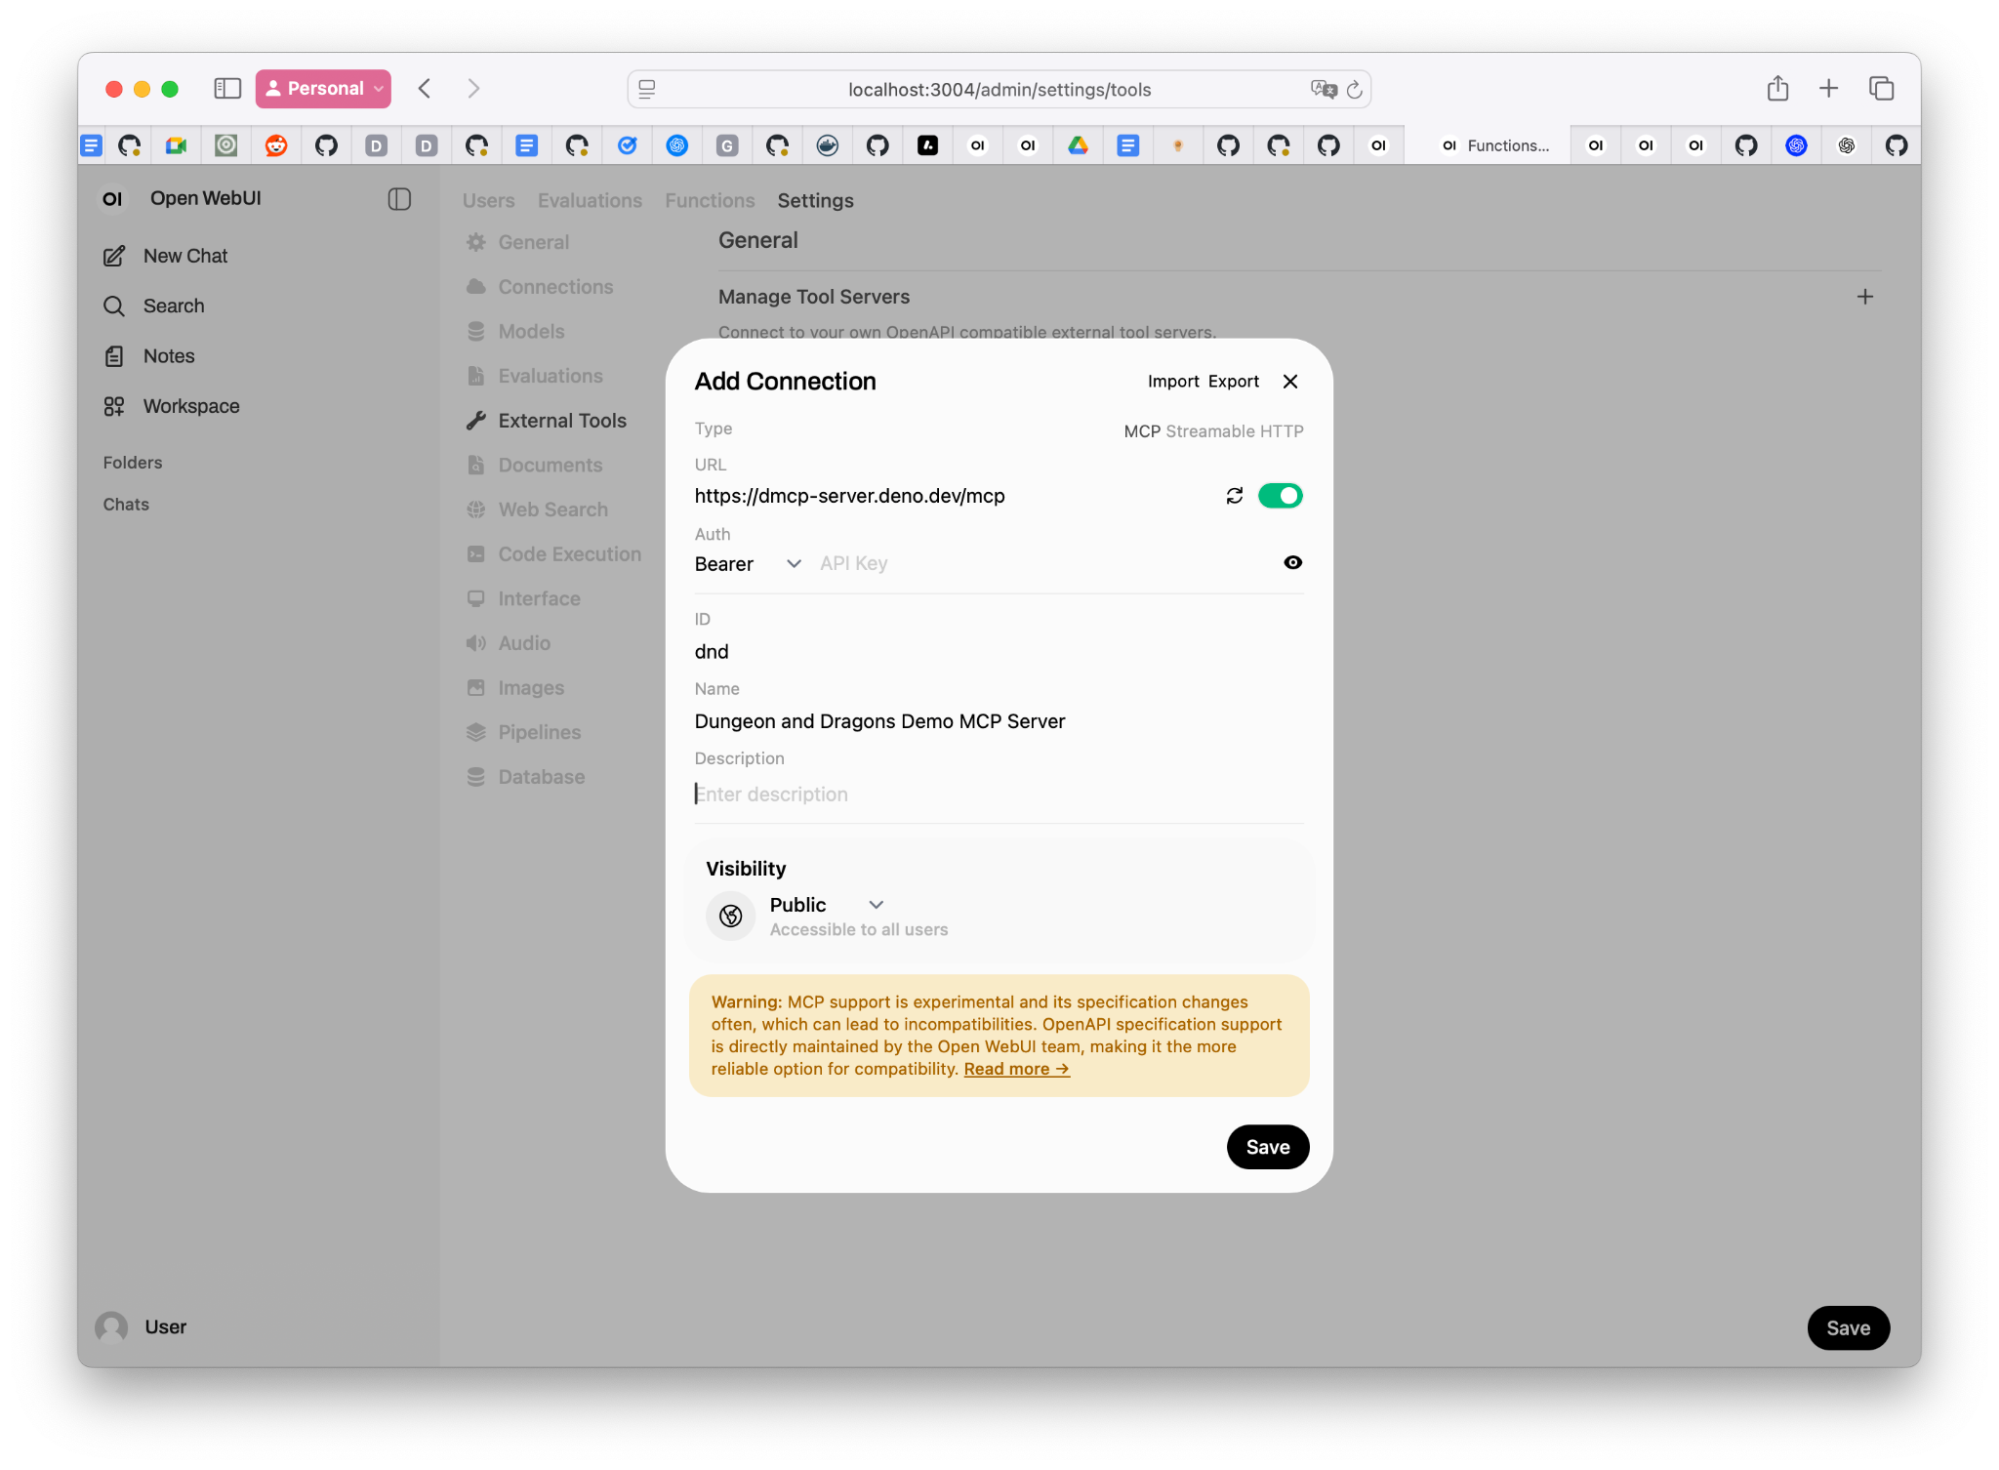Click the plus icon to add a tool server
The height and width of the screenshot is (1470, 1999).
1864,297
